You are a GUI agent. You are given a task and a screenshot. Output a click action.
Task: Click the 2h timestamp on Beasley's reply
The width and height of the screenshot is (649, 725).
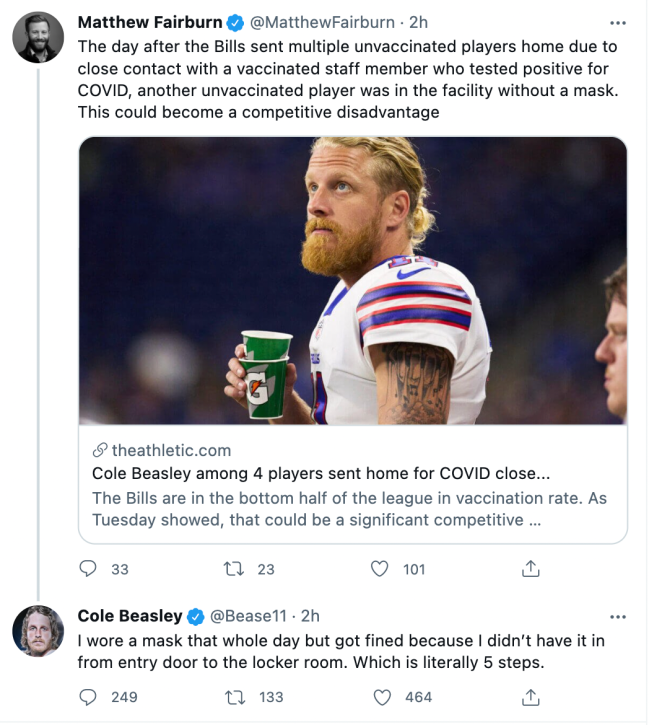(x=310, y=616)
